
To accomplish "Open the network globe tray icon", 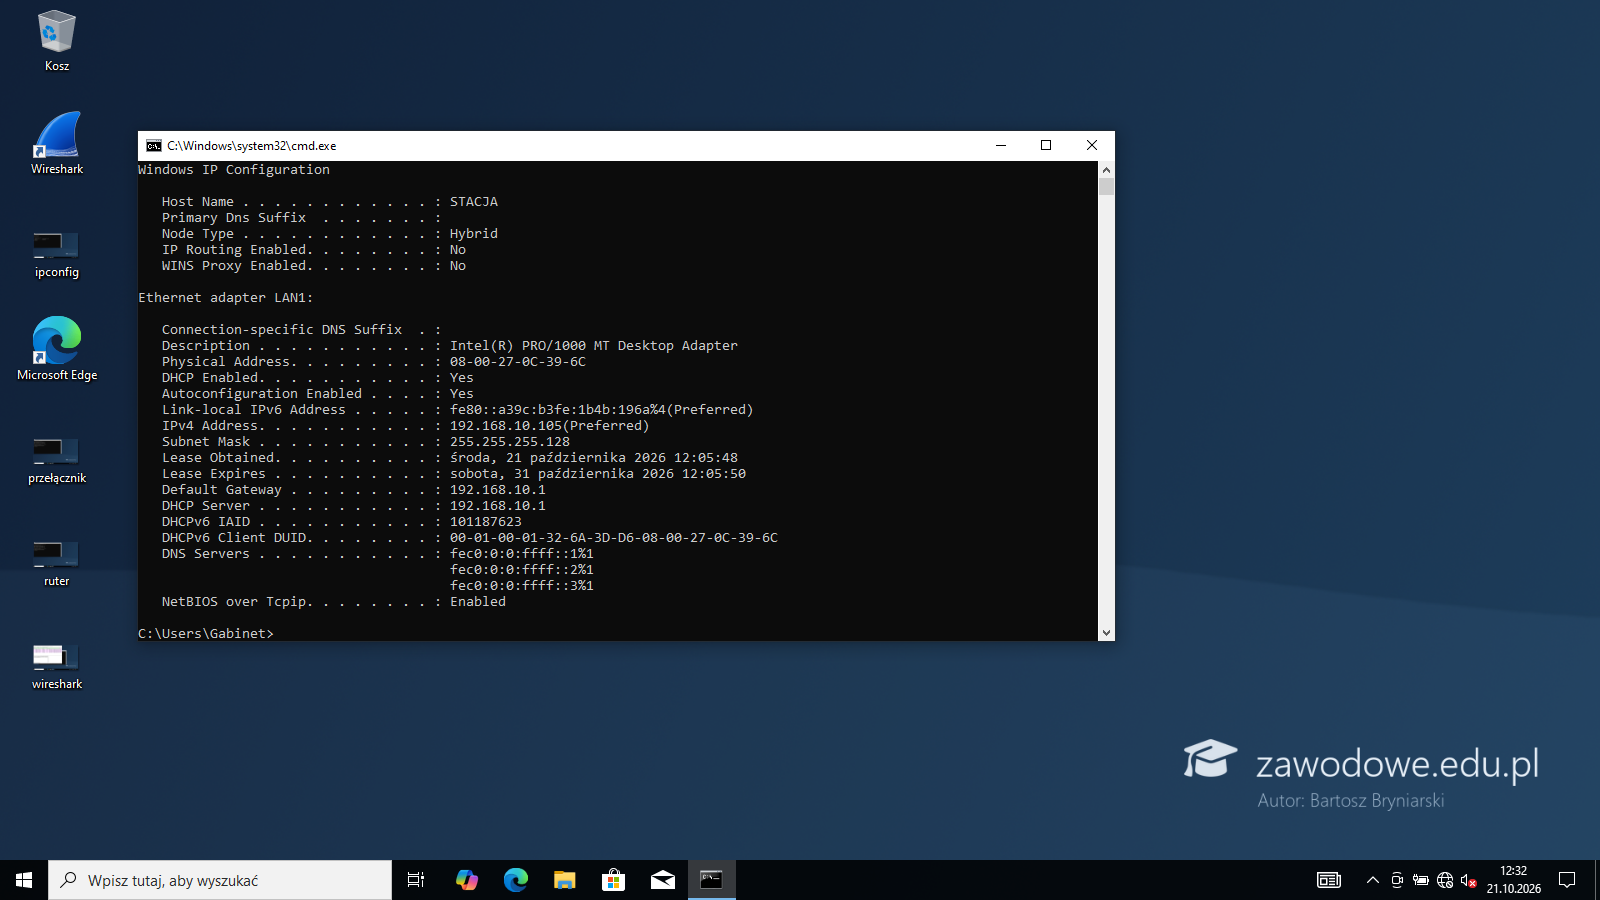I will [1445, 880].
